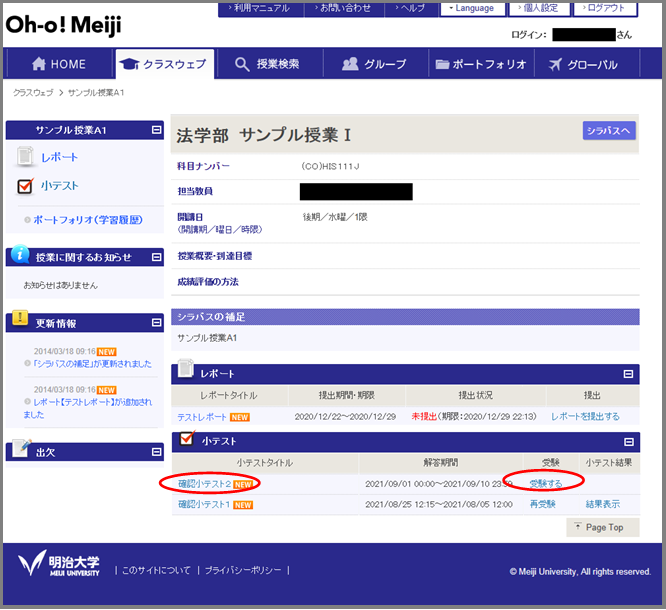Click the graduation cap icon for クラスウェブ
The image size is (666, 610).
click(x=129, y=64)
